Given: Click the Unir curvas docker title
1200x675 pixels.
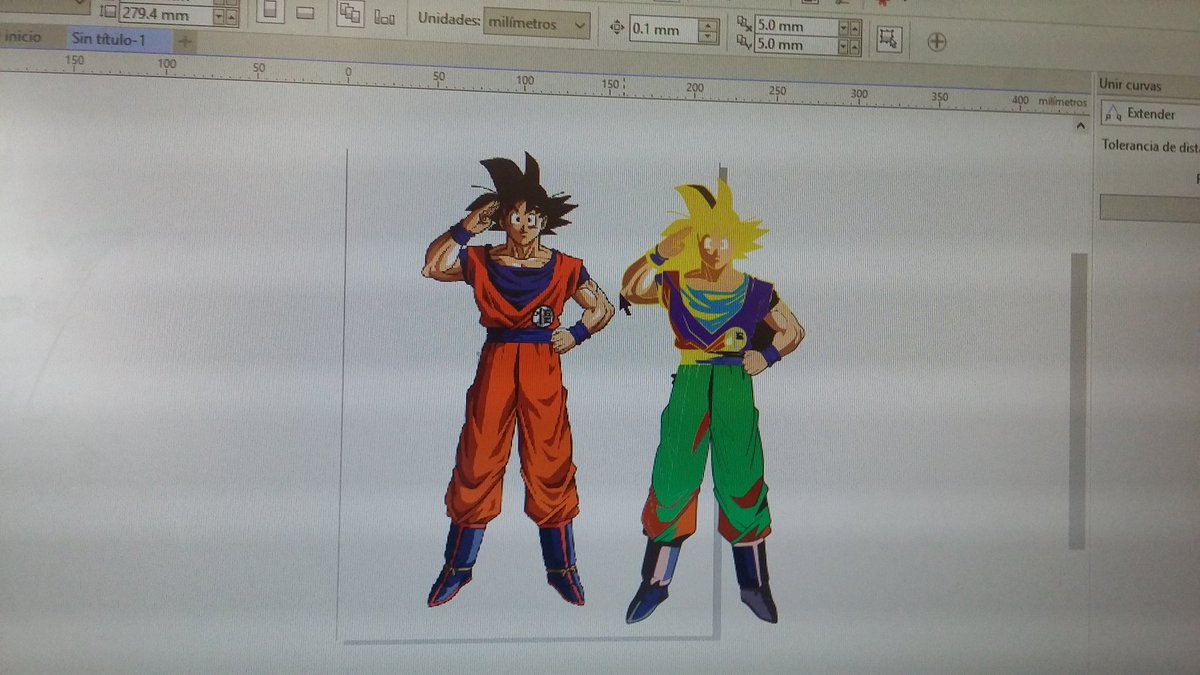Looking at the screenshot, I should click(x=1129, y=85).
